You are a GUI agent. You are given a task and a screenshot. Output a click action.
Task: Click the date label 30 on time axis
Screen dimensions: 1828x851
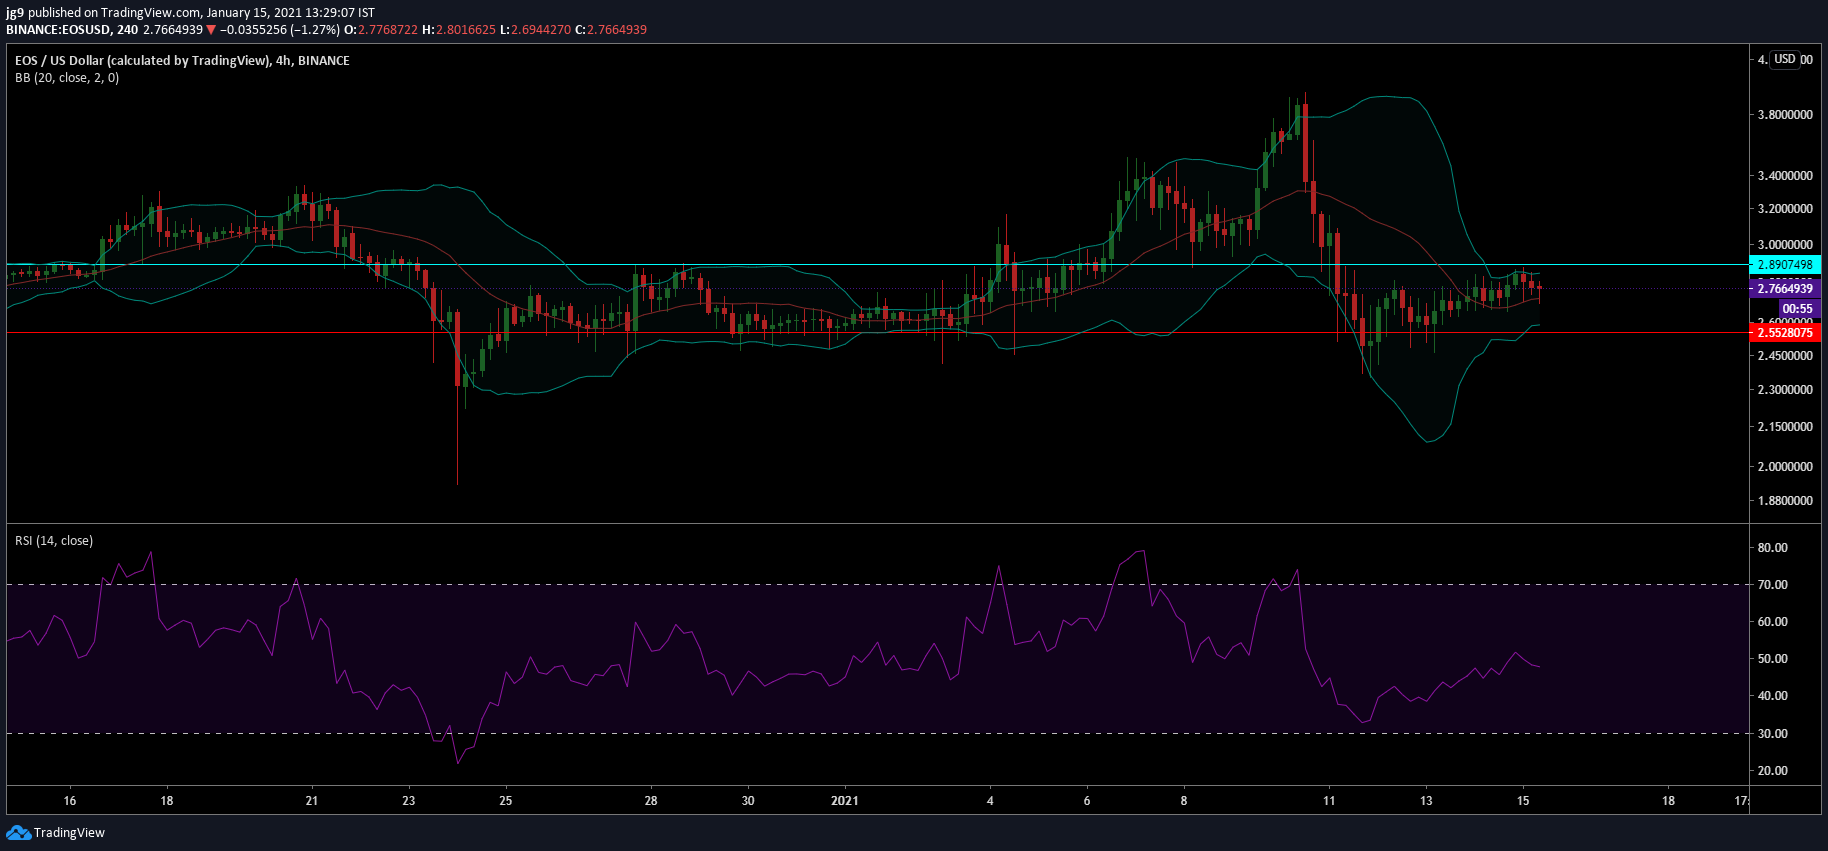[x=748, y=801]
